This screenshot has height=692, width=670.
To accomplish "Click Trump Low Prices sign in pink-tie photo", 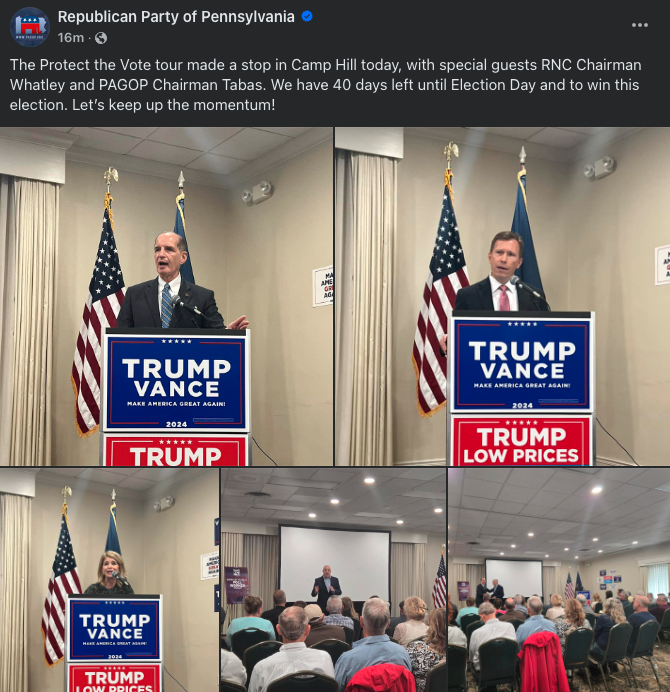I will pos(521,441).
